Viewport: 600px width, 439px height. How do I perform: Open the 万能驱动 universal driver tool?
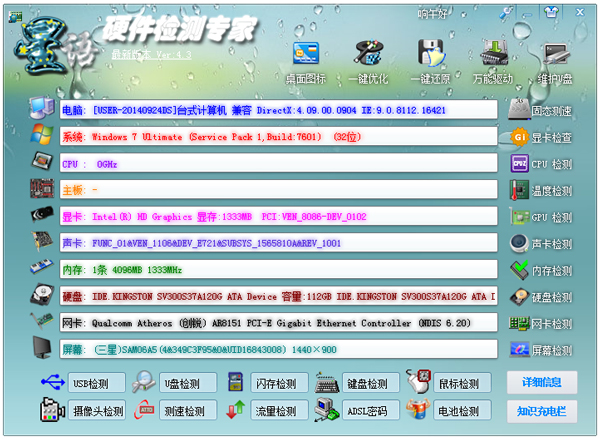pyautogui.click(x=493, y=63)
